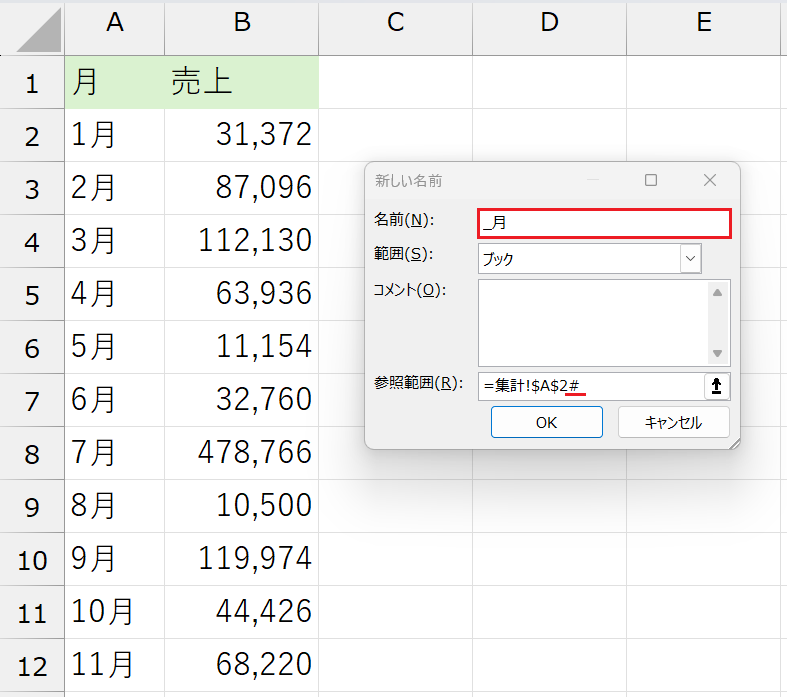Viewport: 787px width, 697px height.
Task: Select column D header
Action: (x=549, y=28)
